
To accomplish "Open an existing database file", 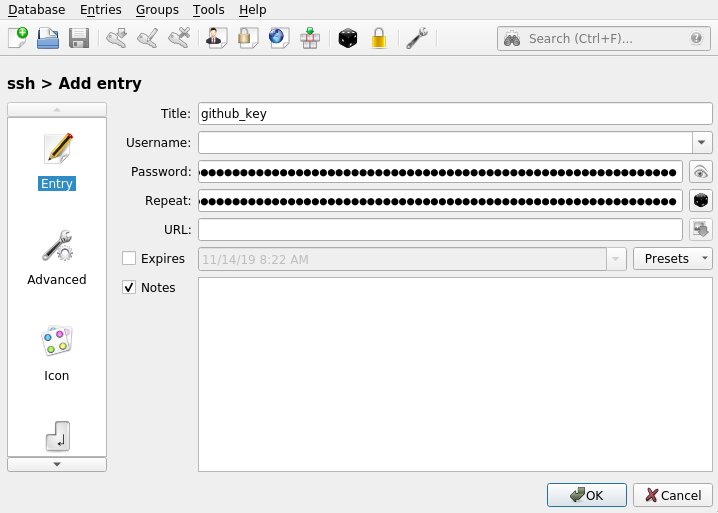I will (48, 38).
